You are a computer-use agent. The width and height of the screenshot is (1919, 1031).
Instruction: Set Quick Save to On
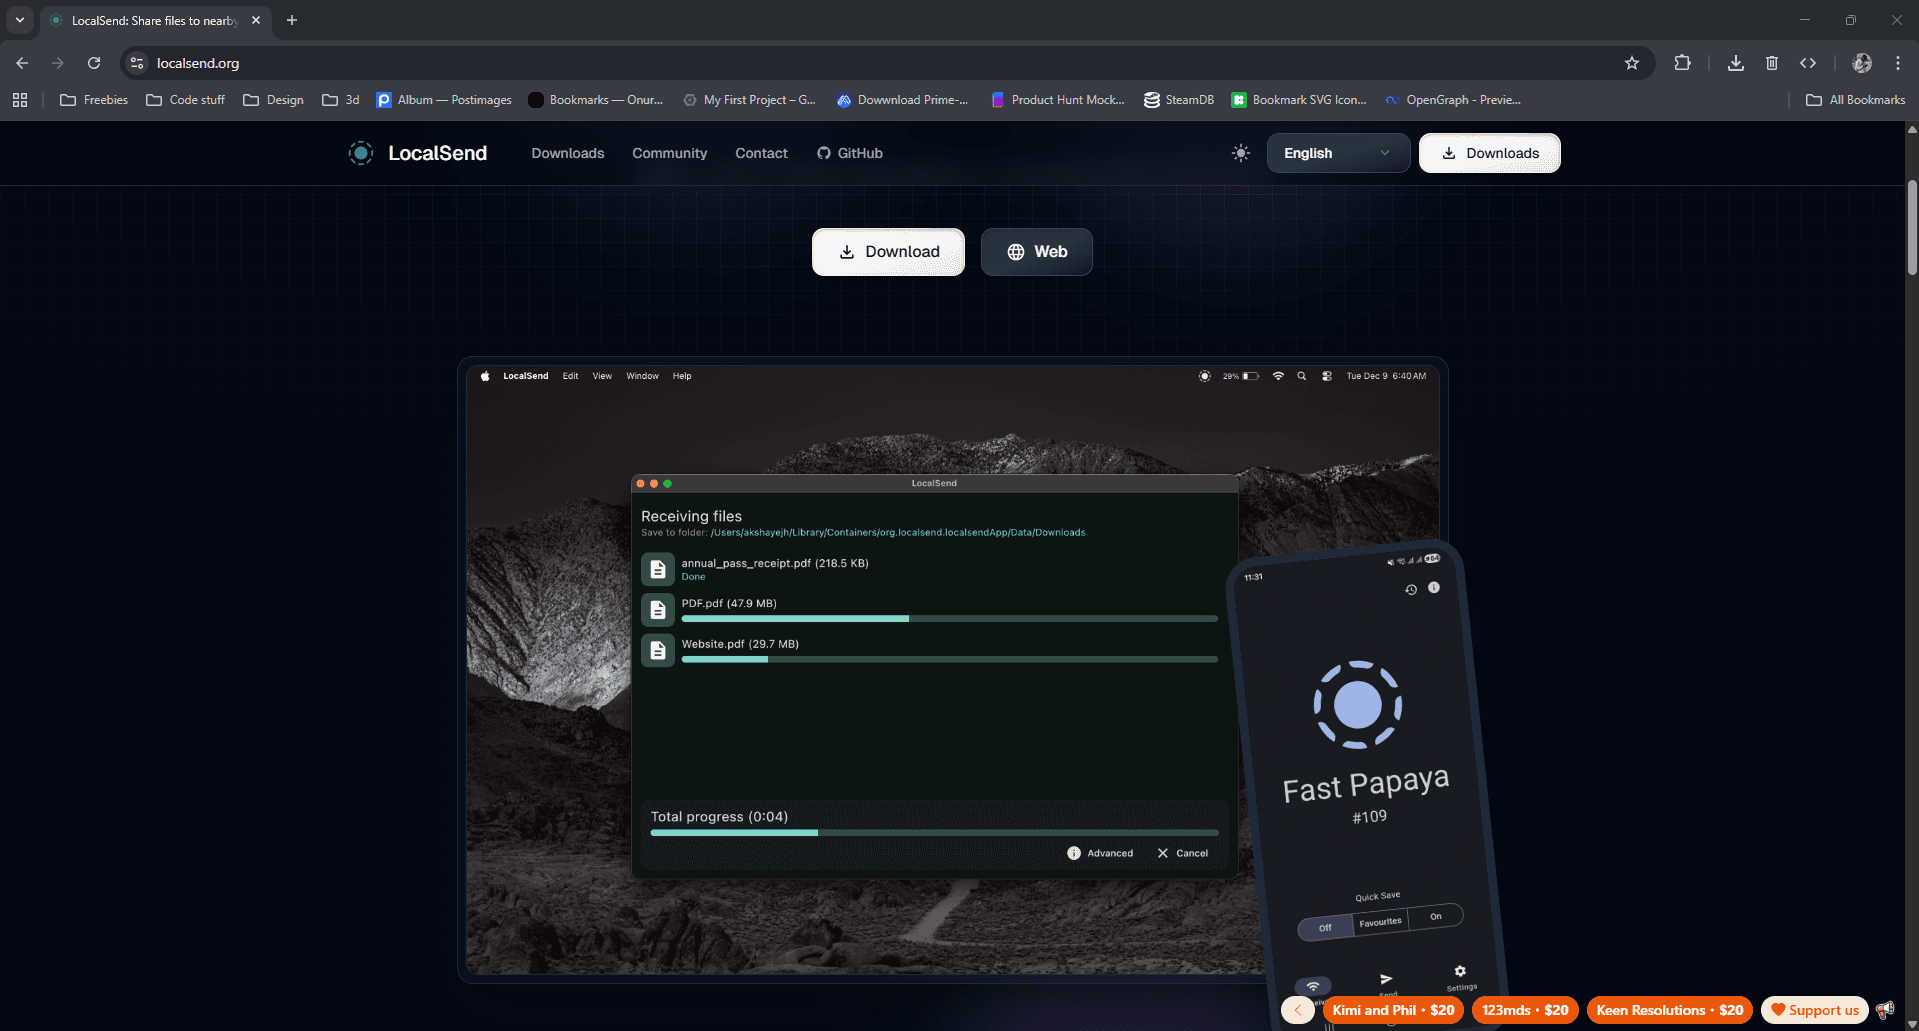[1436, 916]
